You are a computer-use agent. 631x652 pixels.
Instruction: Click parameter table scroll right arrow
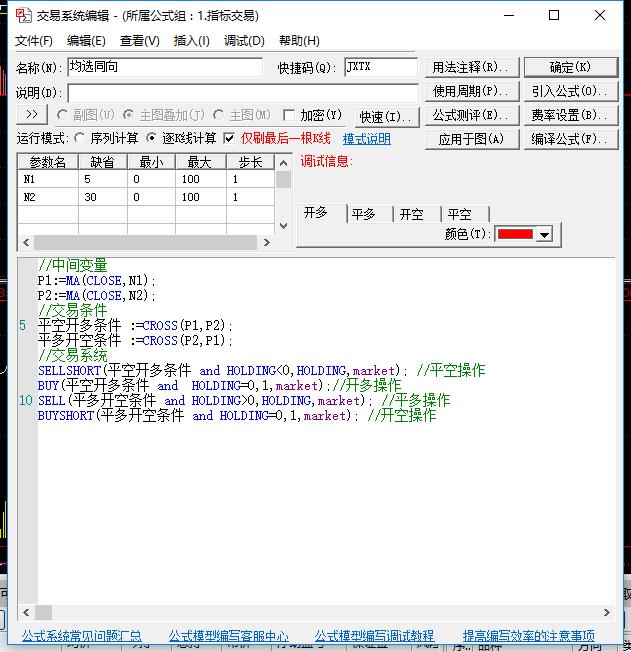[x=267, y=242]
